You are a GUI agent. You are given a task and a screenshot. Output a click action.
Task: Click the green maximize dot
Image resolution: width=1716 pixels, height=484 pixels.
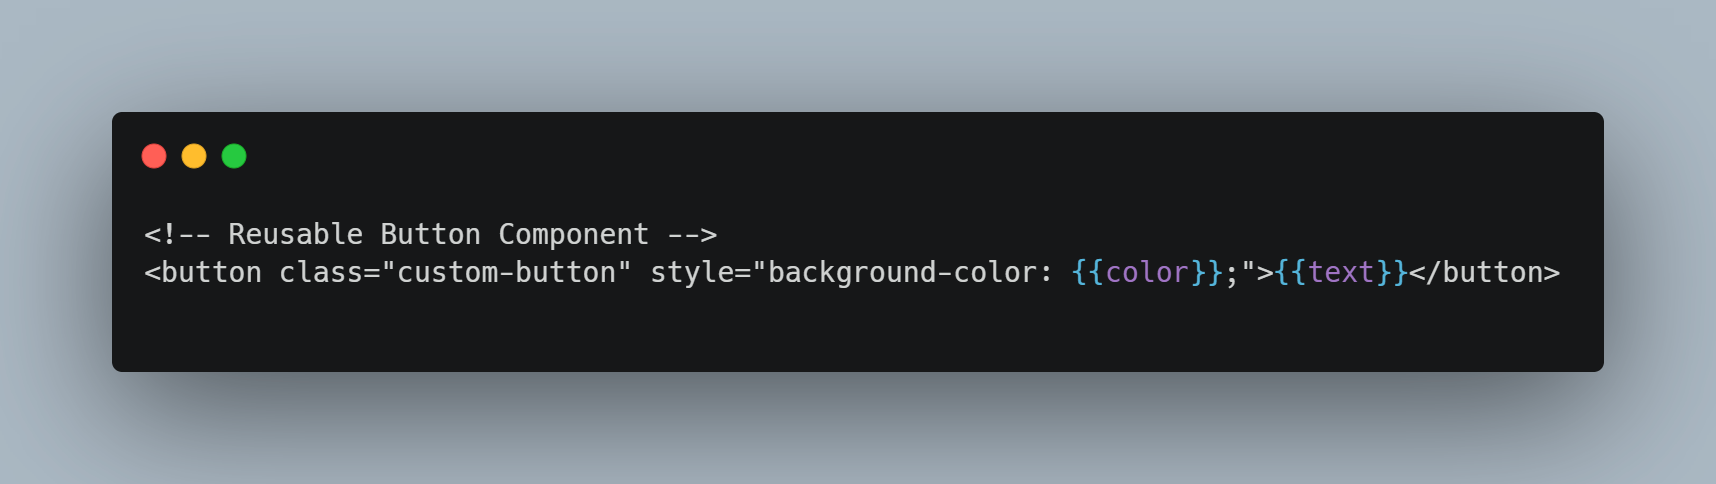pyautogui.click(x=234, y=156)
